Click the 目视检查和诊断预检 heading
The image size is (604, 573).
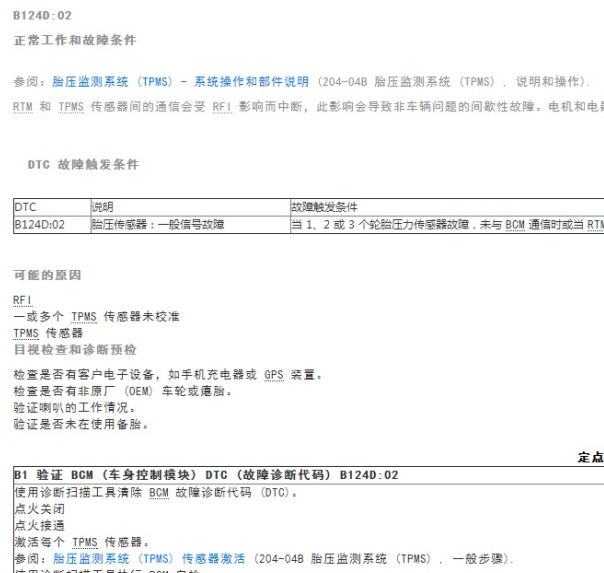75,350
